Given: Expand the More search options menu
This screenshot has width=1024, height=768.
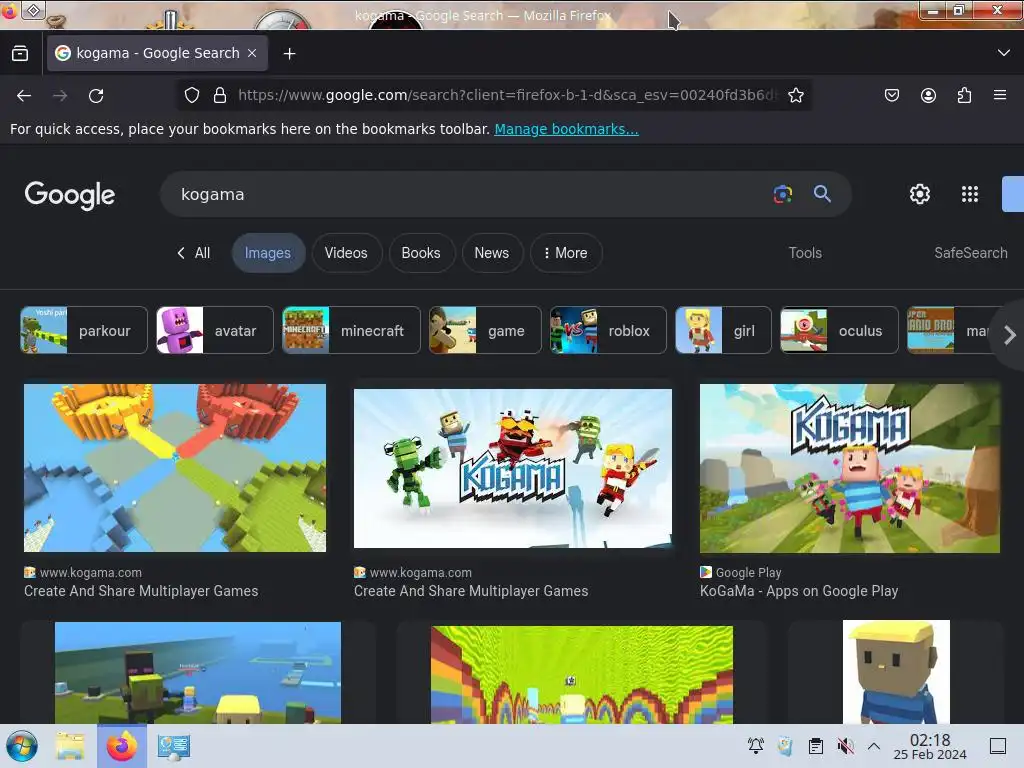Looking at the screenshot, I should pyautogui.click(x=566, y=253).
